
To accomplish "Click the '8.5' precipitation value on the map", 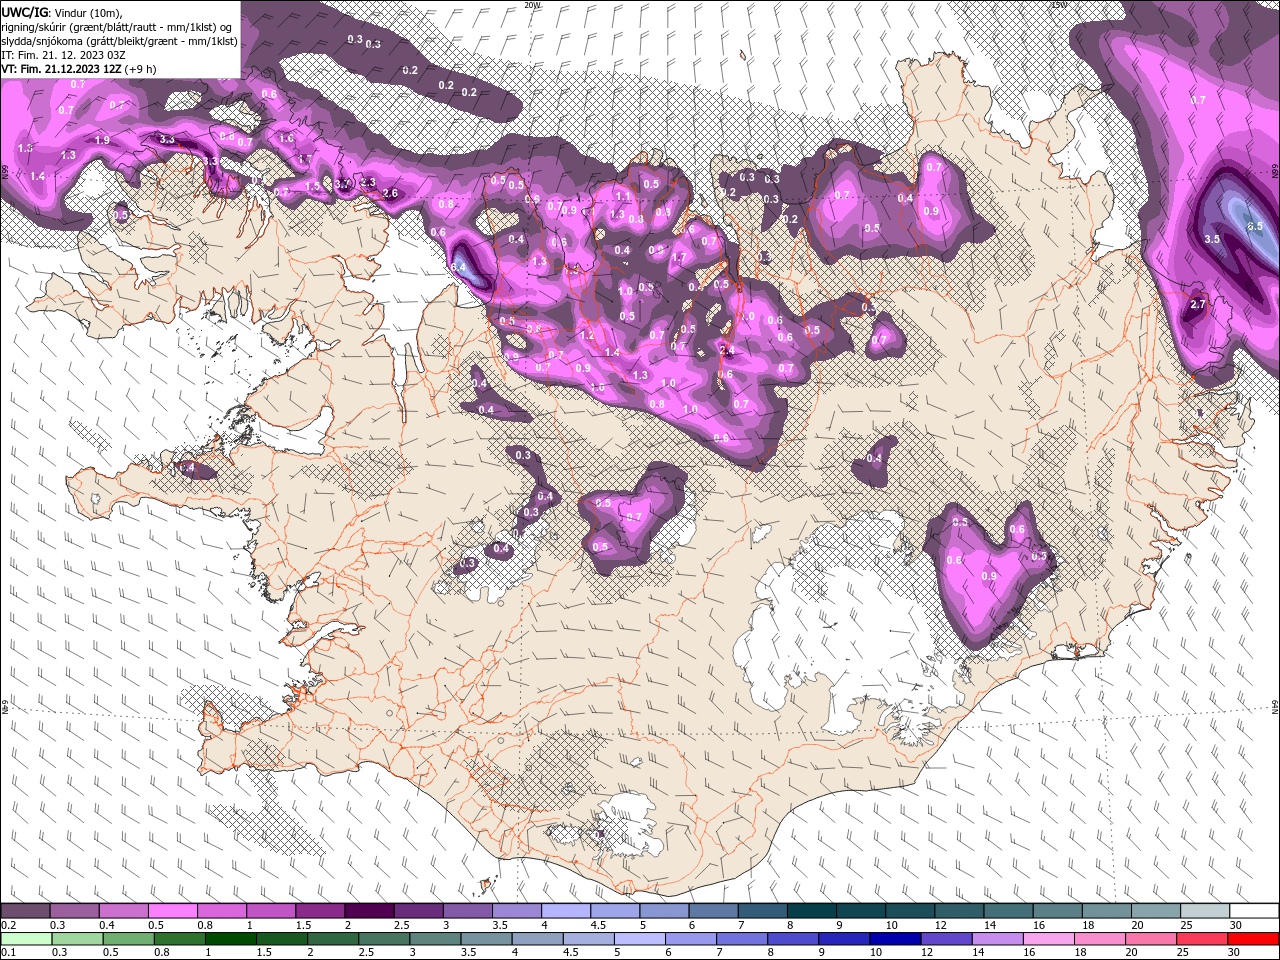I will [1256, 227].
